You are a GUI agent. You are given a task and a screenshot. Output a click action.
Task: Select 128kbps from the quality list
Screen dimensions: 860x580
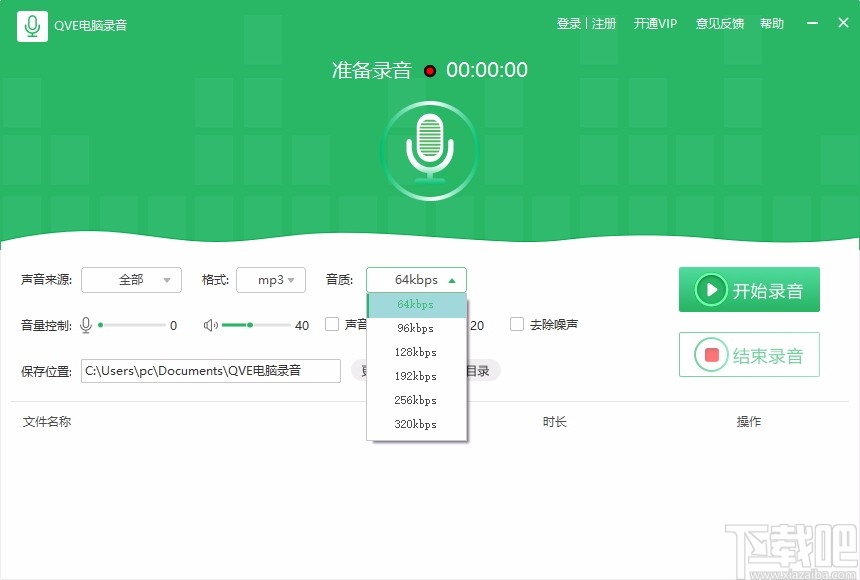click(x=416, y=352)
